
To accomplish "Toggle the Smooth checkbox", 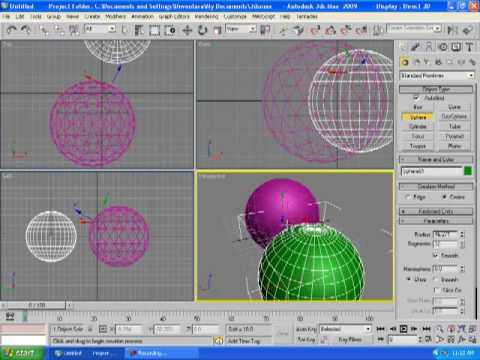I will [x=435, y=255].
